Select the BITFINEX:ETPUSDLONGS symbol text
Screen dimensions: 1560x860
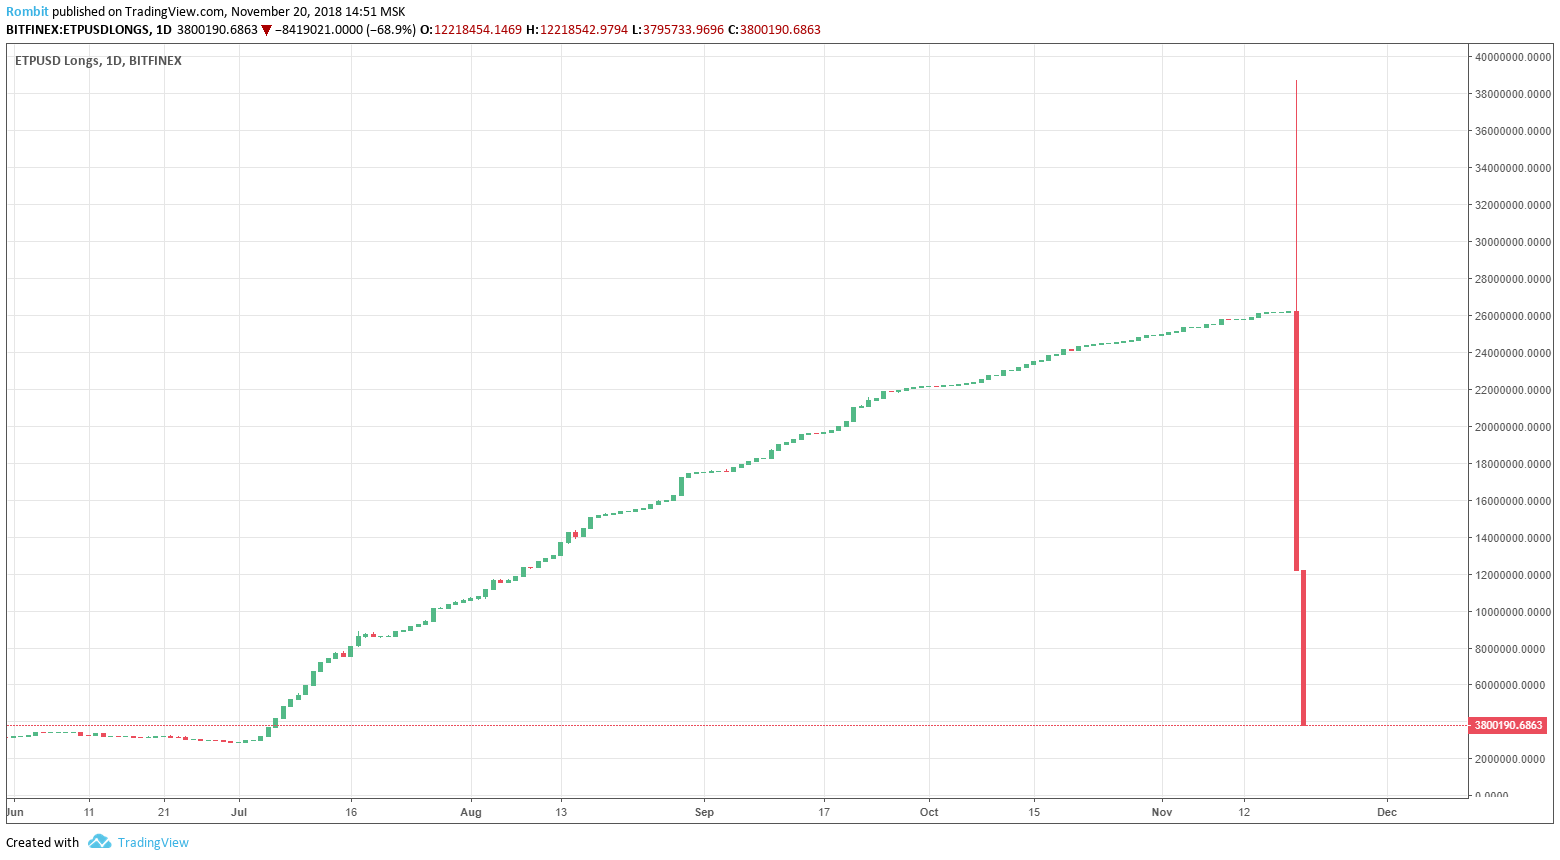(78, 30)
